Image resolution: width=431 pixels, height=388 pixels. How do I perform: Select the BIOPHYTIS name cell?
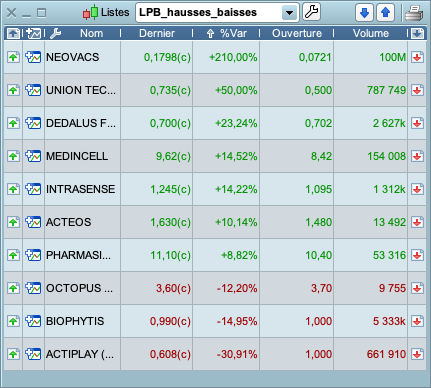82,321
